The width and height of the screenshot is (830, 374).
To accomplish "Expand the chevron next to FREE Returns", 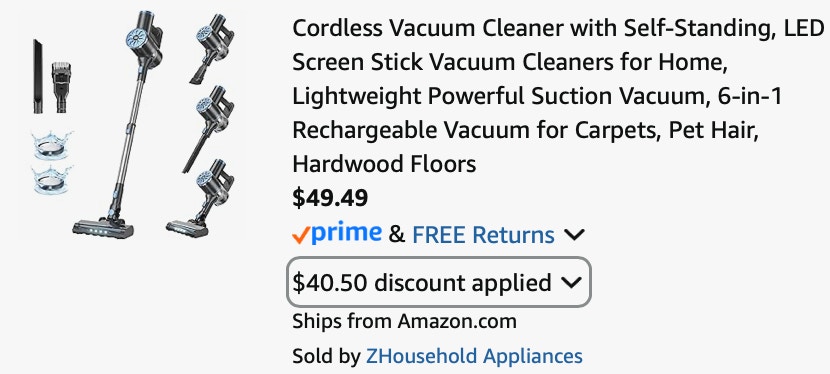I will coord(574,234).
